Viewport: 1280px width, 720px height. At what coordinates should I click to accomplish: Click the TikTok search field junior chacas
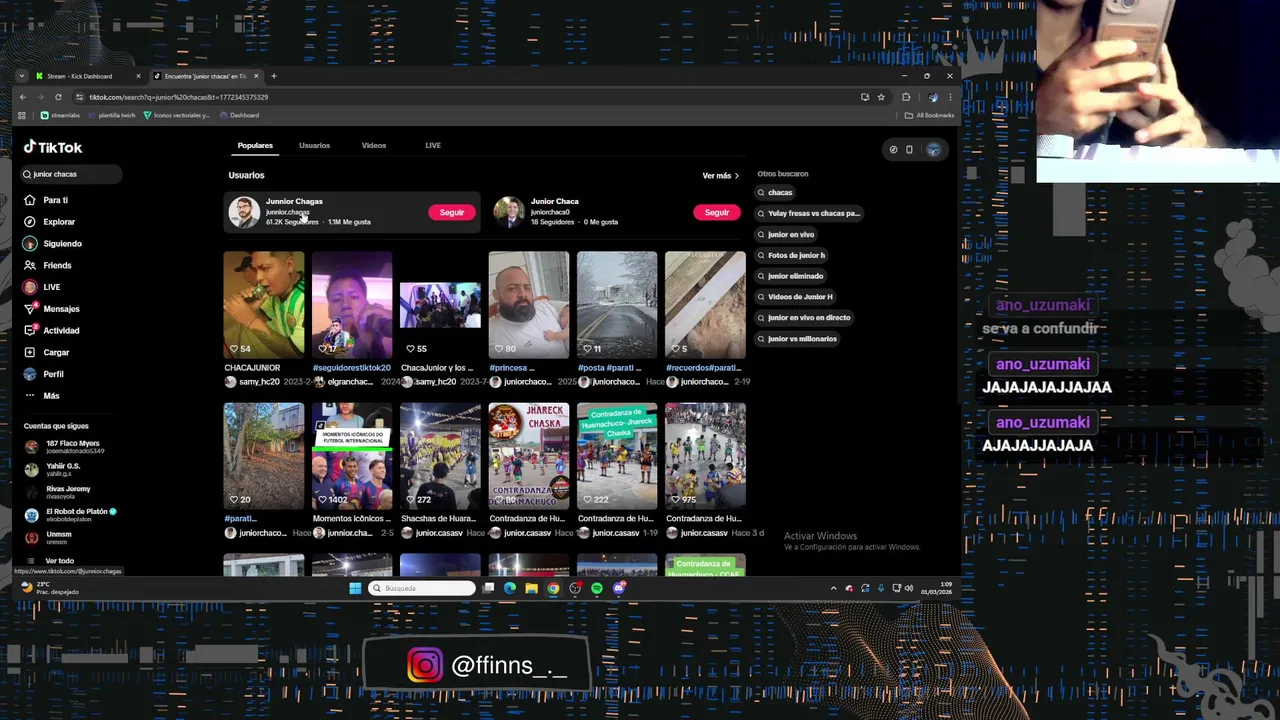tap(71, 174)
